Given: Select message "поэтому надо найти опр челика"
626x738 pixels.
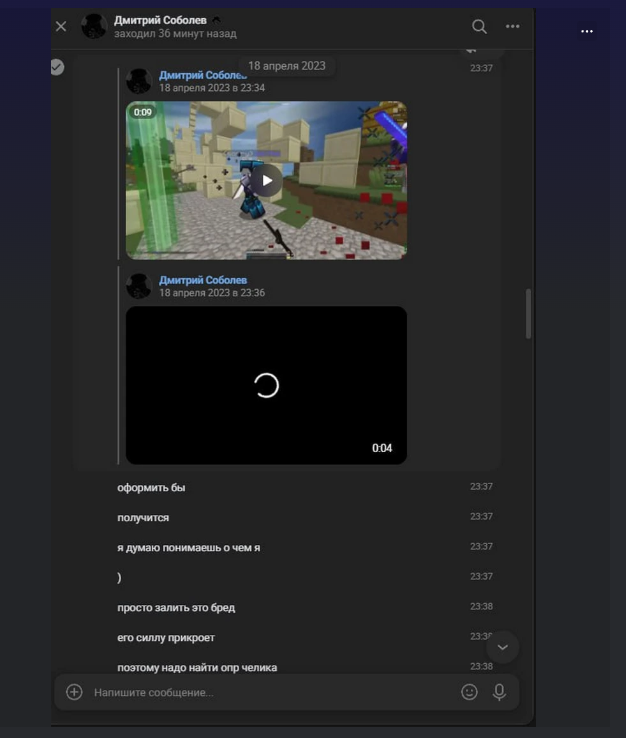Looking at the screenshot, I should [x=197, y=668].
